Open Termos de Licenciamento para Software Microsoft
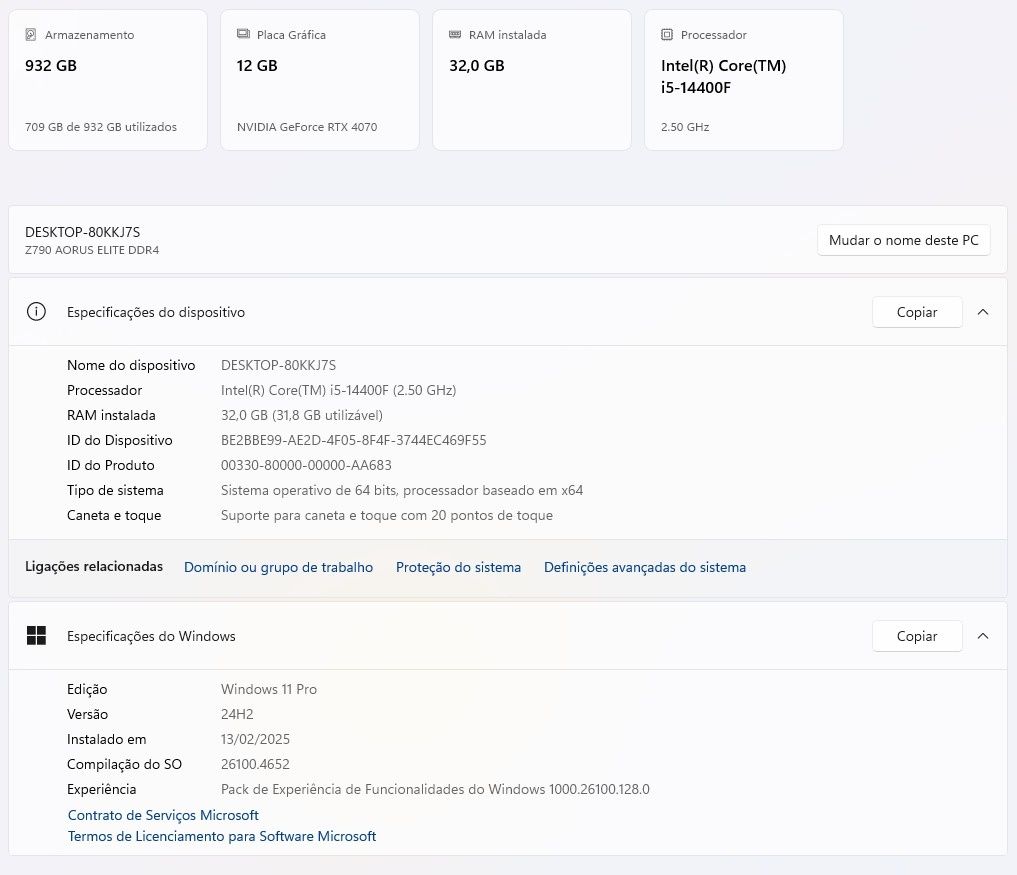 pos(222,836)
